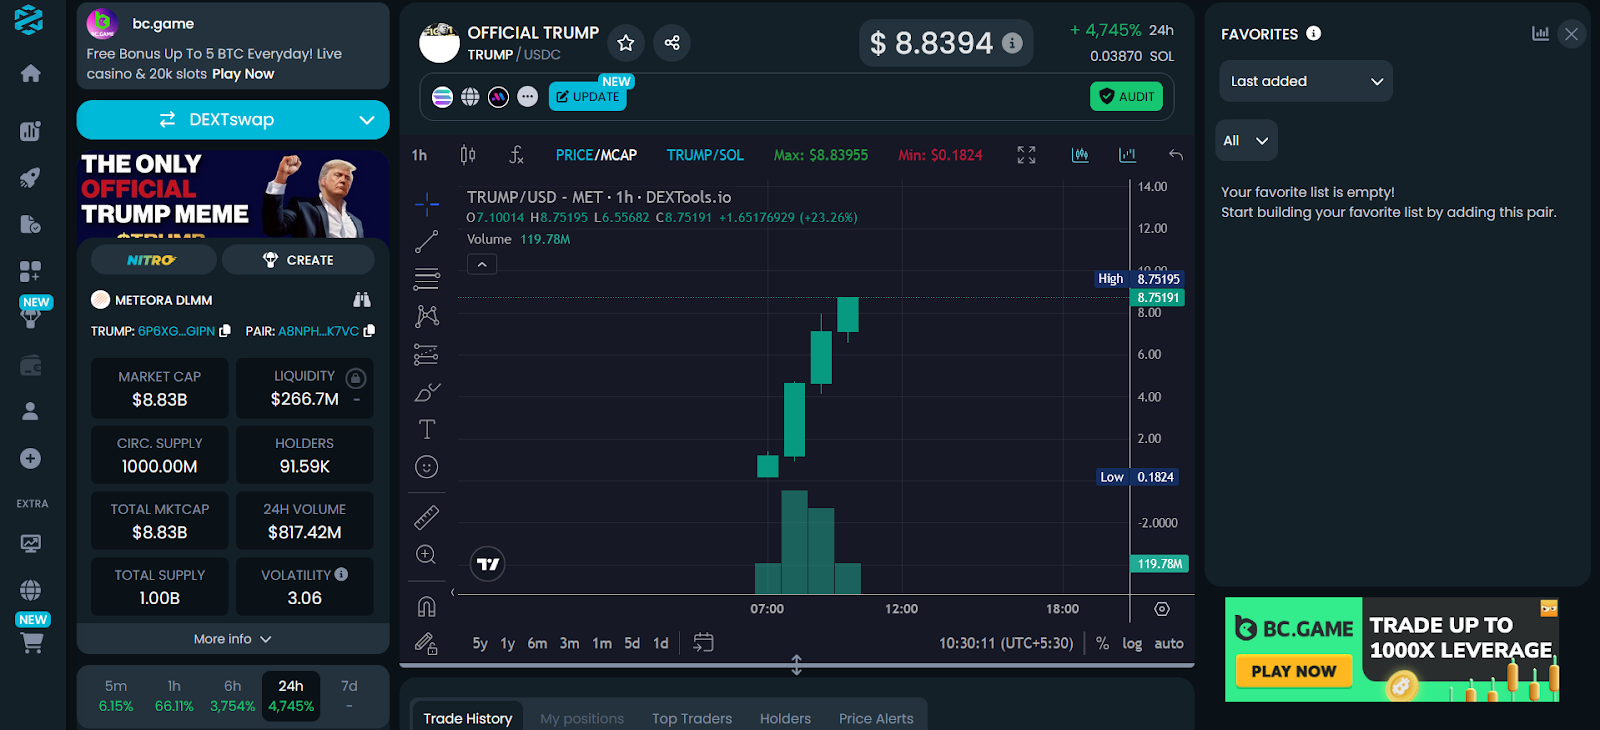Image resolution: width=1600 pixels, height=730 pixels.
Task: Click the CREATE button
Action: (x=298, y=260)
